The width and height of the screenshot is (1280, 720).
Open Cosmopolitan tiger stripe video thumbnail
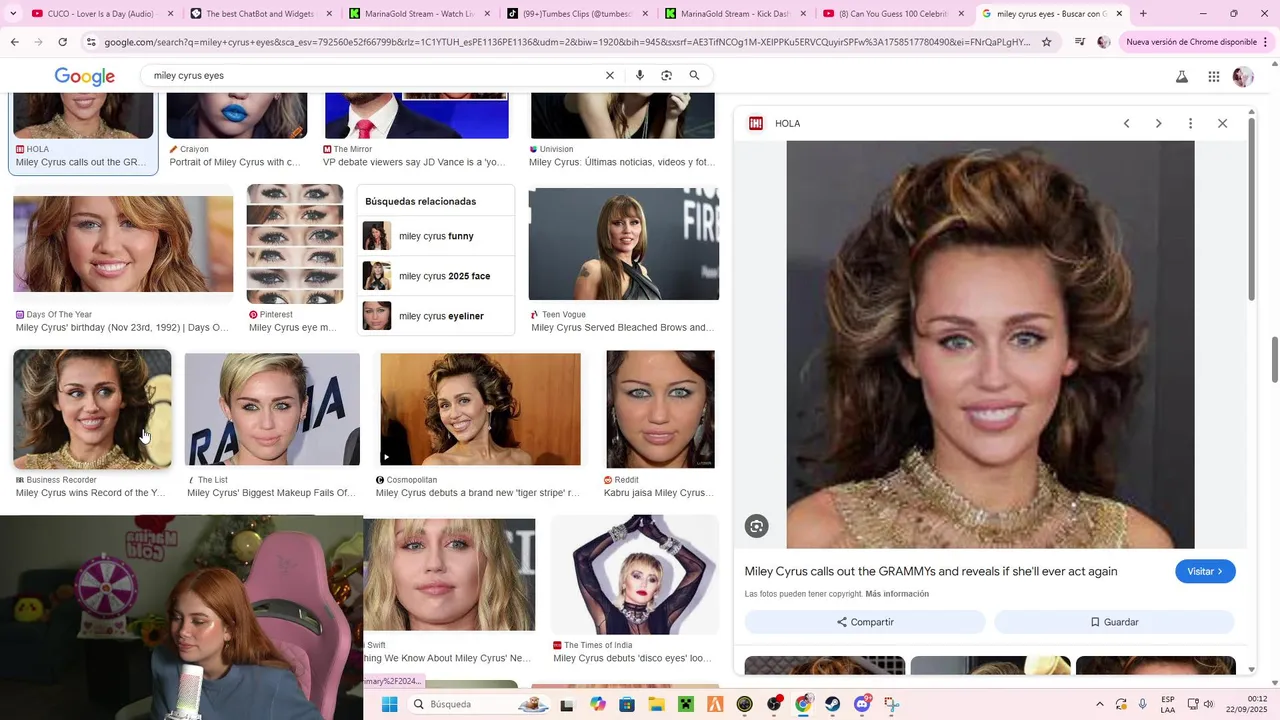(480, 409)
